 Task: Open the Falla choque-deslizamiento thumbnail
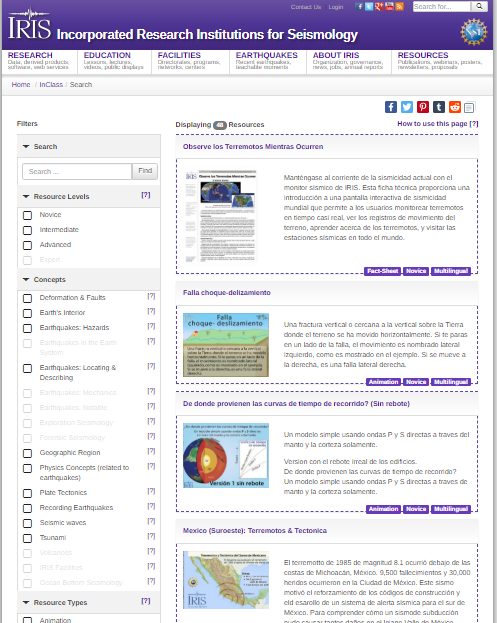[226, 345]
